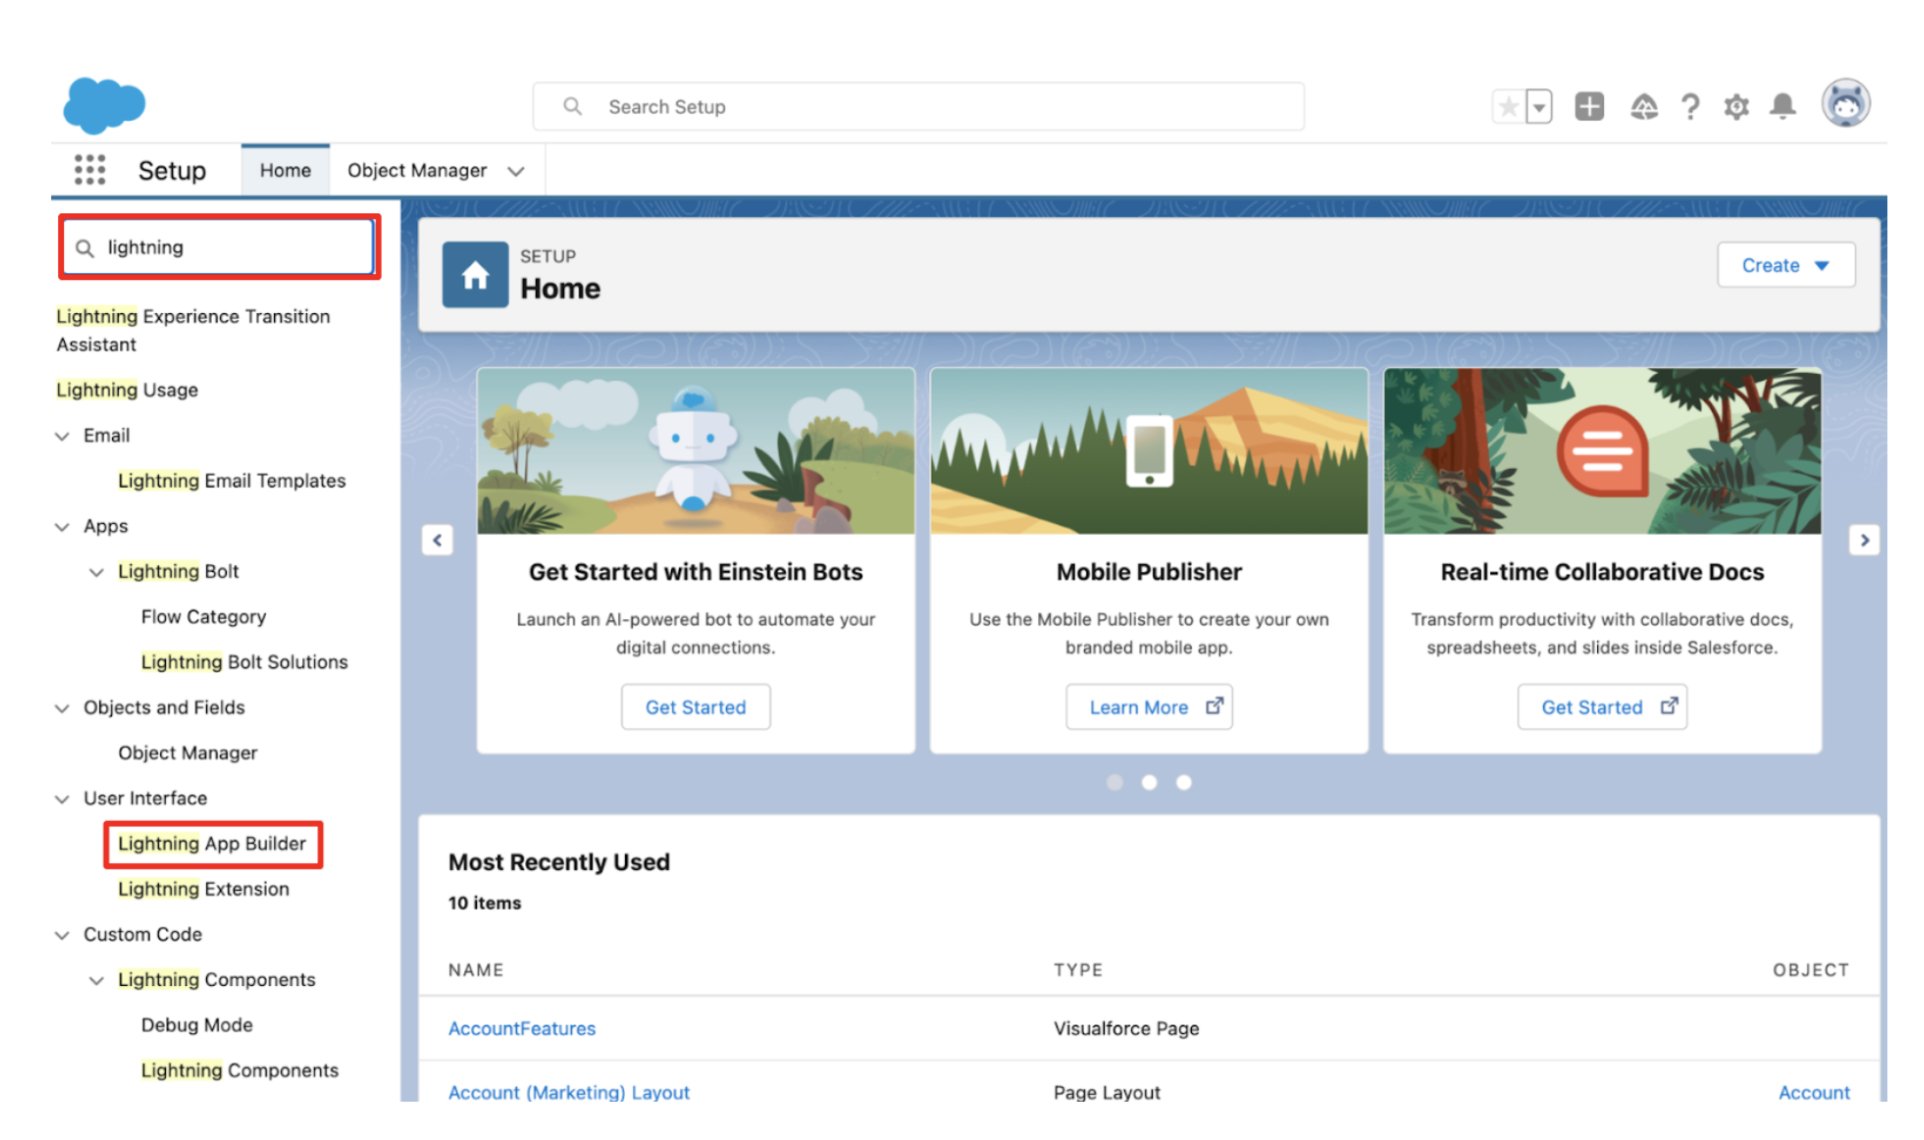This screenshot has width=1924, height=1140.
Task: Click the Quick Find box containing lightning
Action: pyautogui.click(x=220, y=247)
